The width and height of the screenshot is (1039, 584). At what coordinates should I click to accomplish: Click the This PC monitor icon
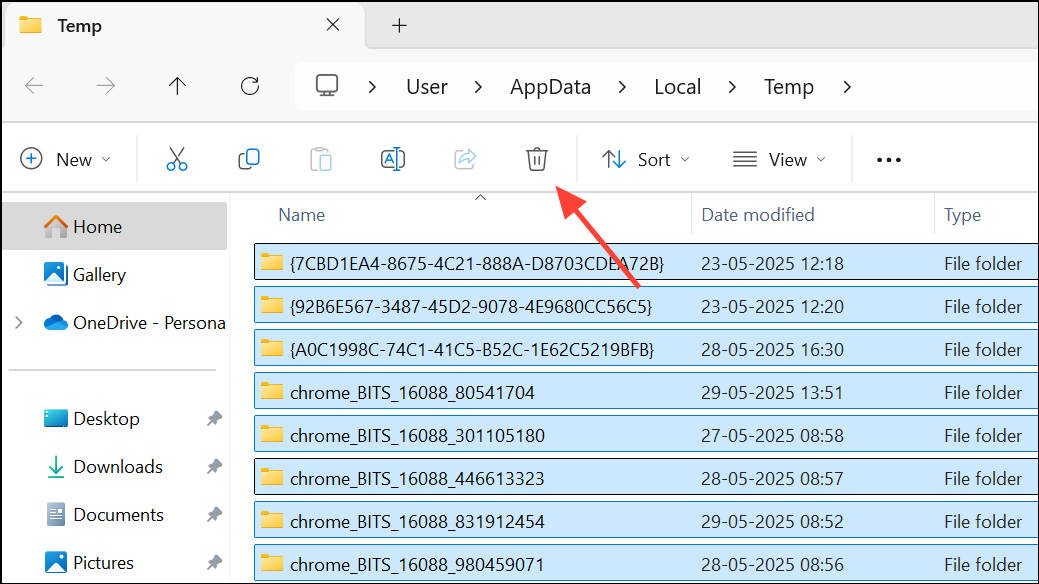pyautogui.click(x=327, y=87)
